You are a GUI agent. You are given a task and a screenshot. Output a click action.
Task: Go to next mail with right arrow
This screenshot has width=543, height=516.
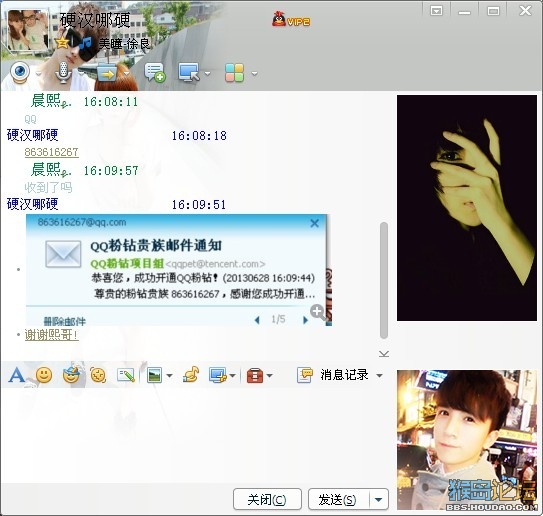(305, 320)
